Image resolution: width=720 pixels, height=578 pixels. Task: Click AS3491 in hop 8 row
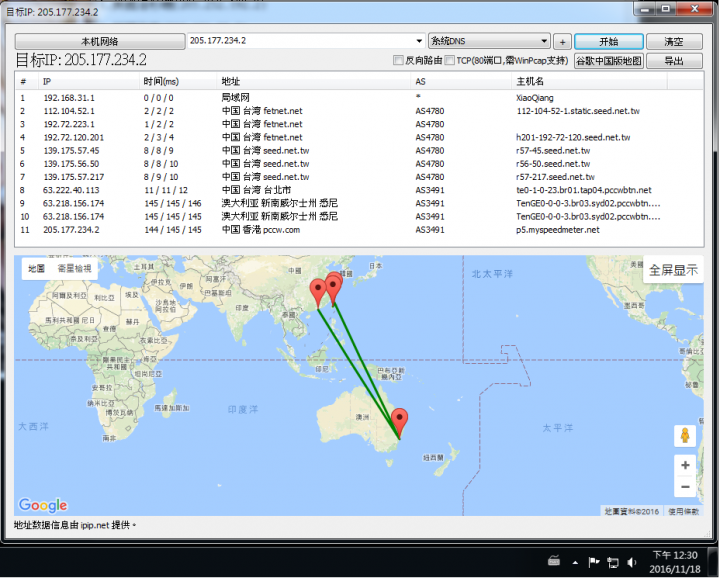tap(430, 190)
